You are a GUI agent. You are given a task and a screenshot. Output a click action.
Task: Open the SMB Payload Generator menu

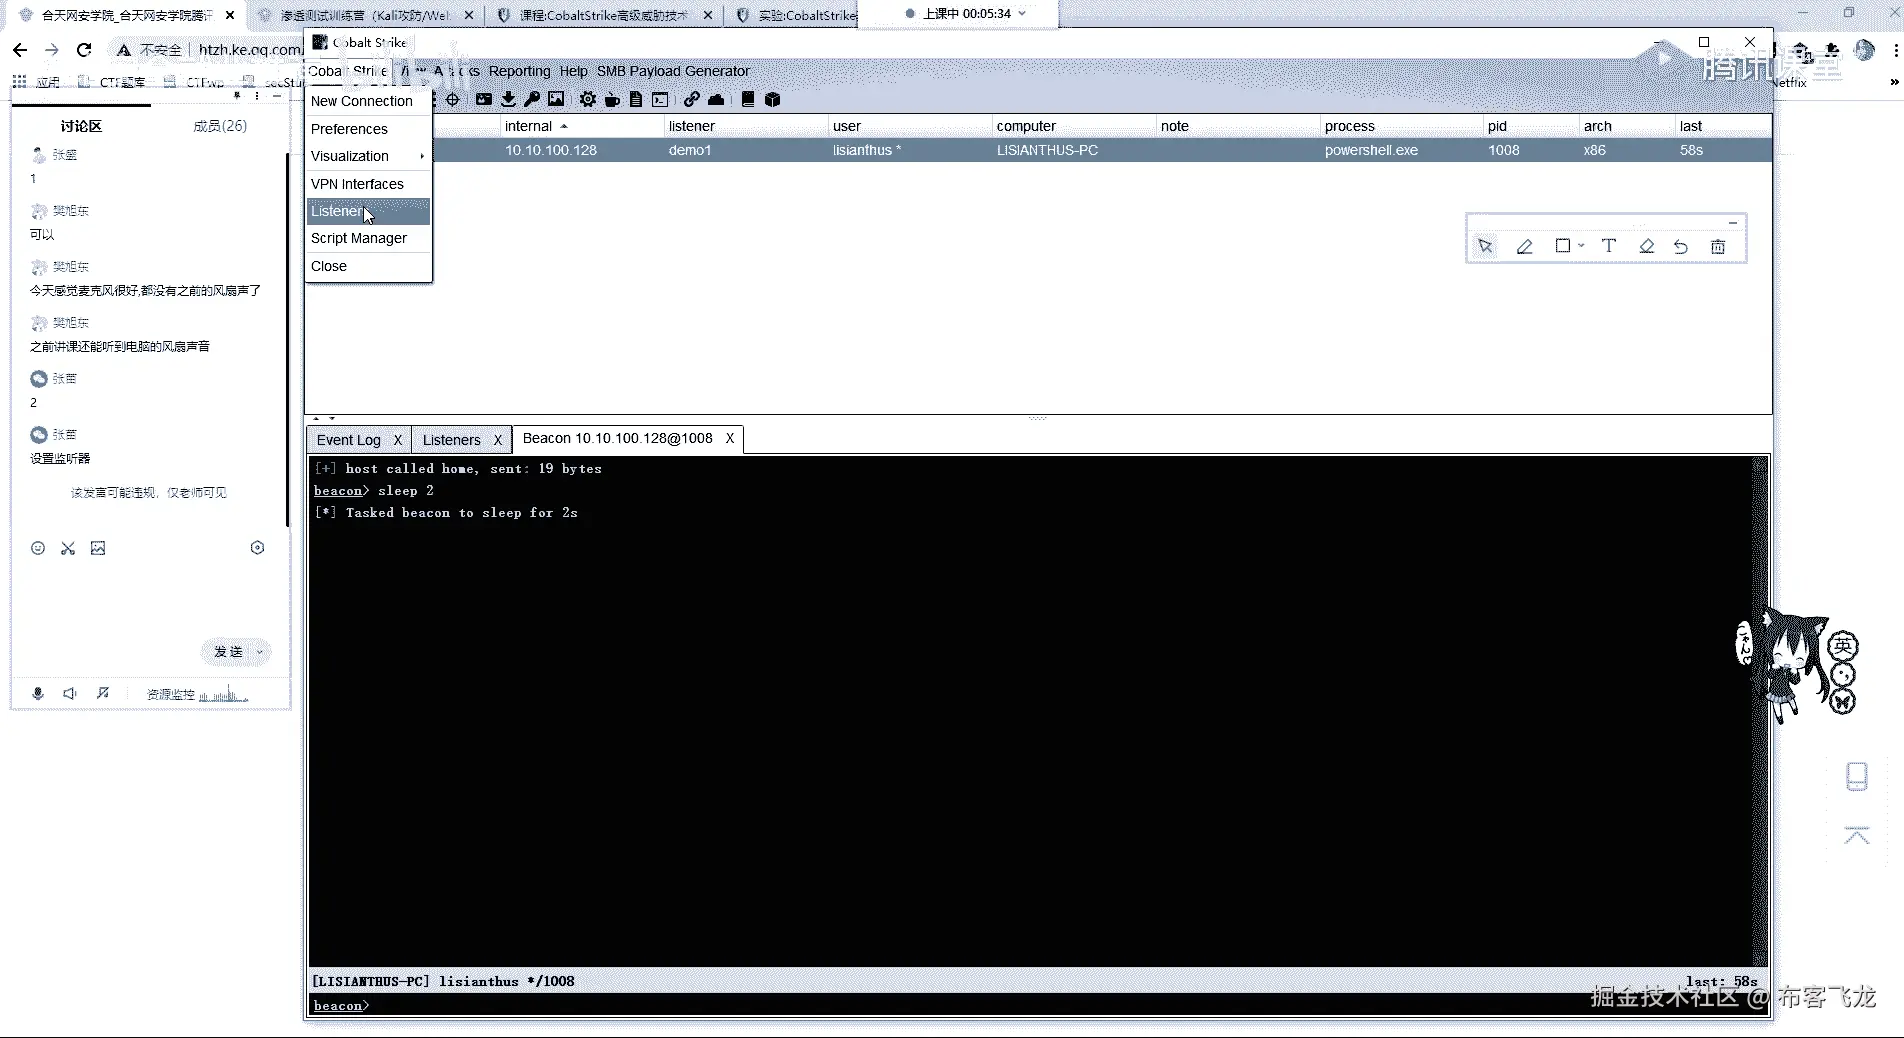click(x=673, y=71)
